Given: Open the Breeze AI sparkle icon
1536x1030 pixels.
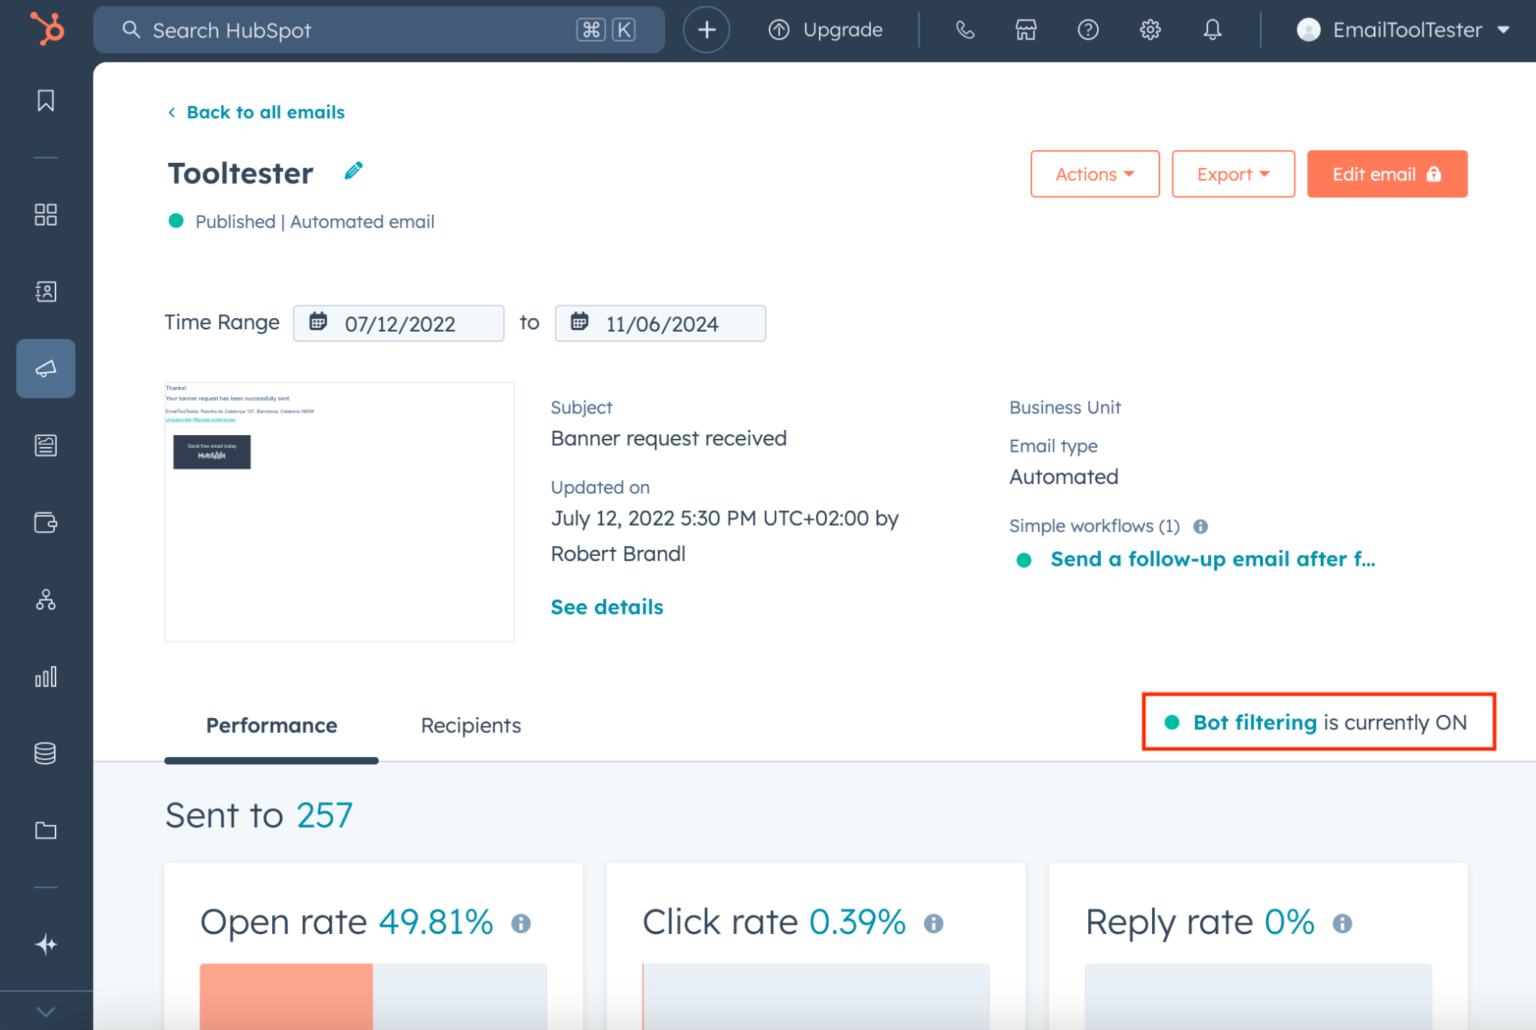Looking at the screenshot, I should 45,944.
